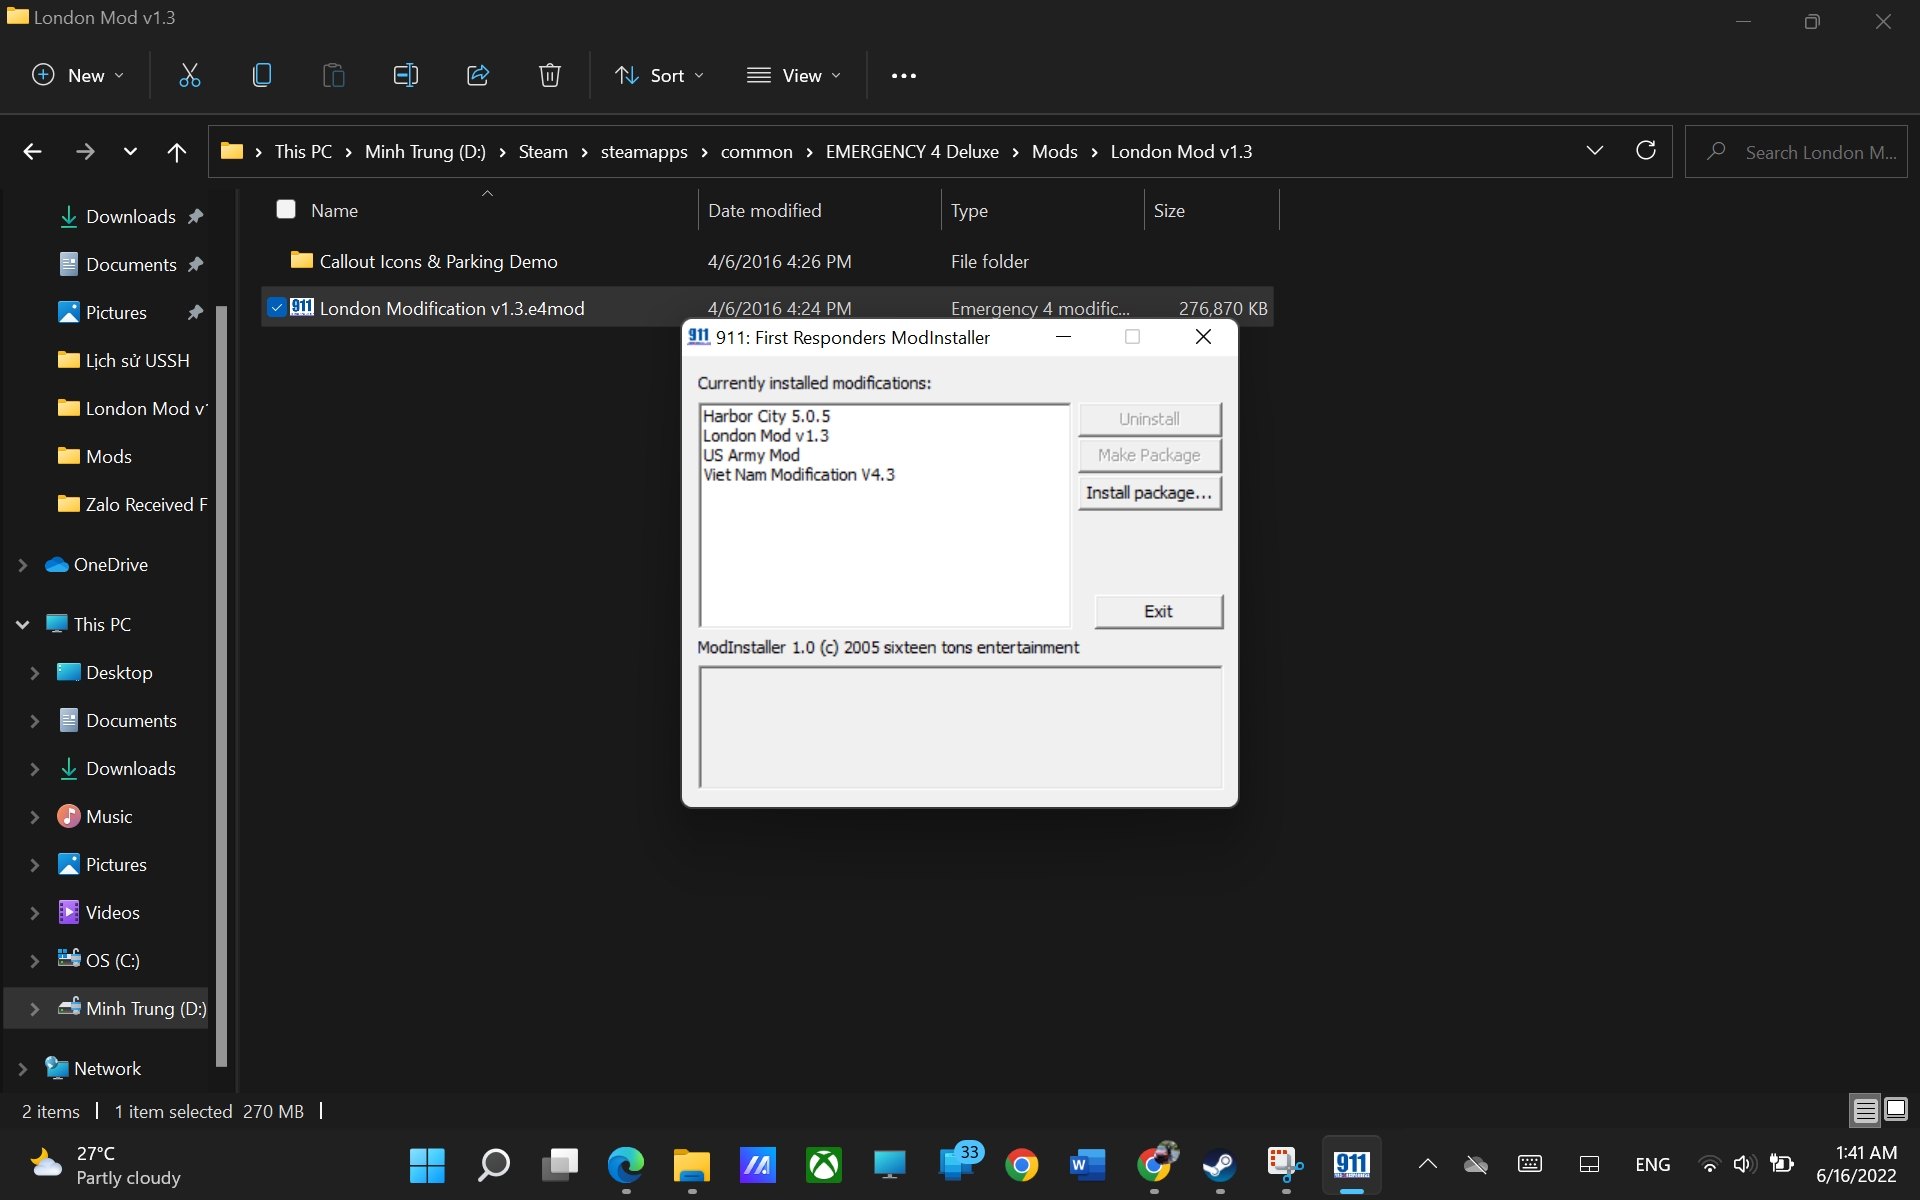Expand the address bar history dropdown

pos(1594,151)
